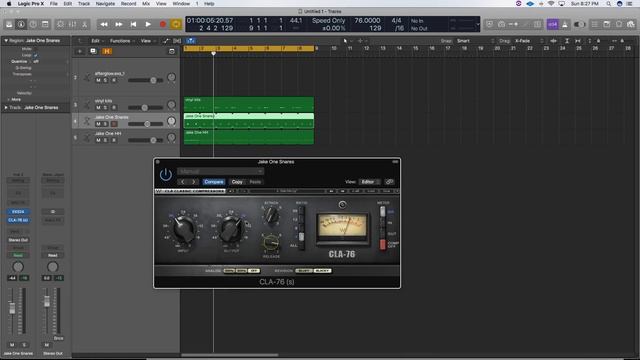Select the vinyl kits audio region
This screenshot has height=360, width=640.
[249, 104]
